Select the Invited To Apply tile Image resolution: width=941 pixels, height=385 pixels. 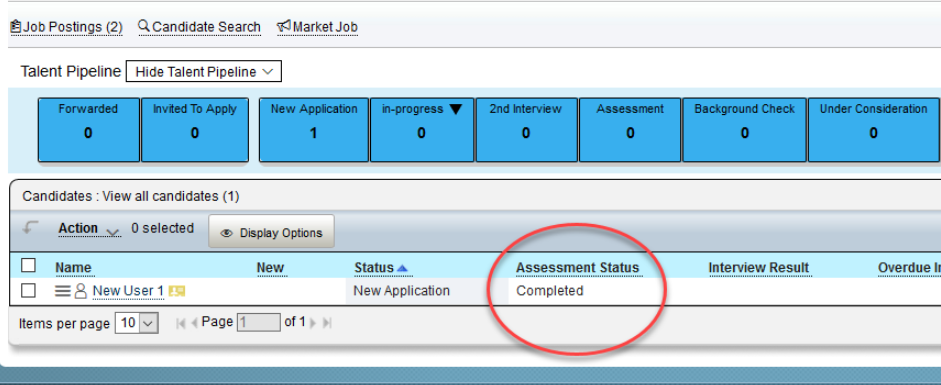(x=195, y=130)
